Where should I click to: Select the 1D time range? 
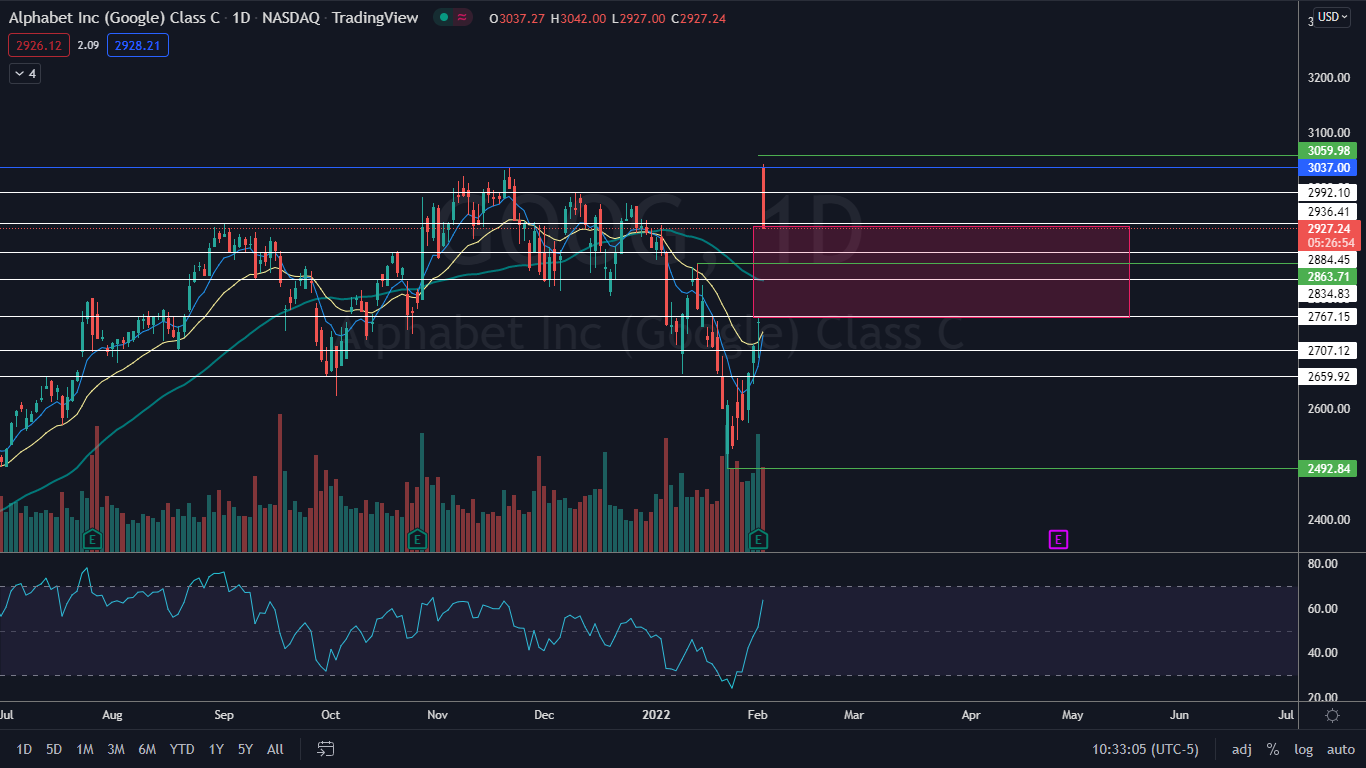[24, 749]
